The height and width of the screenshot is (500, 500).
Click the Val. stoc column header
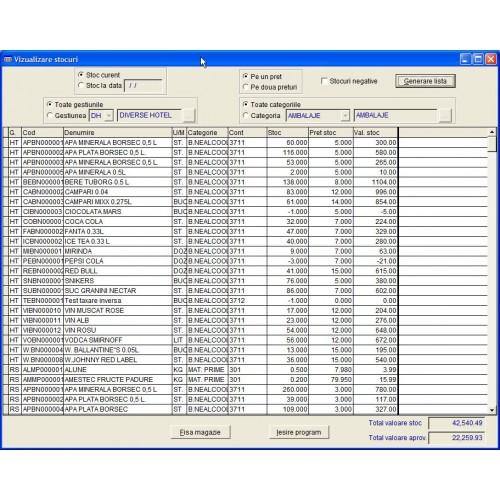tap(376, 132)
